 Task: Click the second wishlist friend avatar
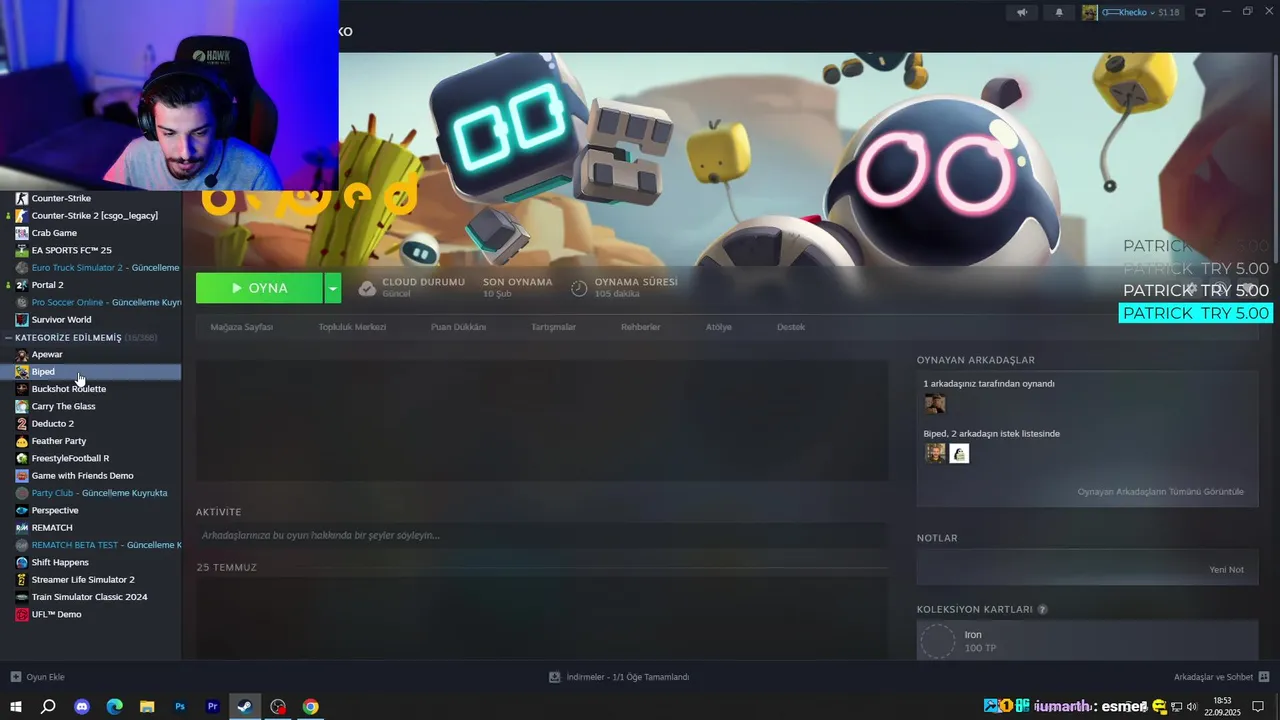tap(959, 454)
